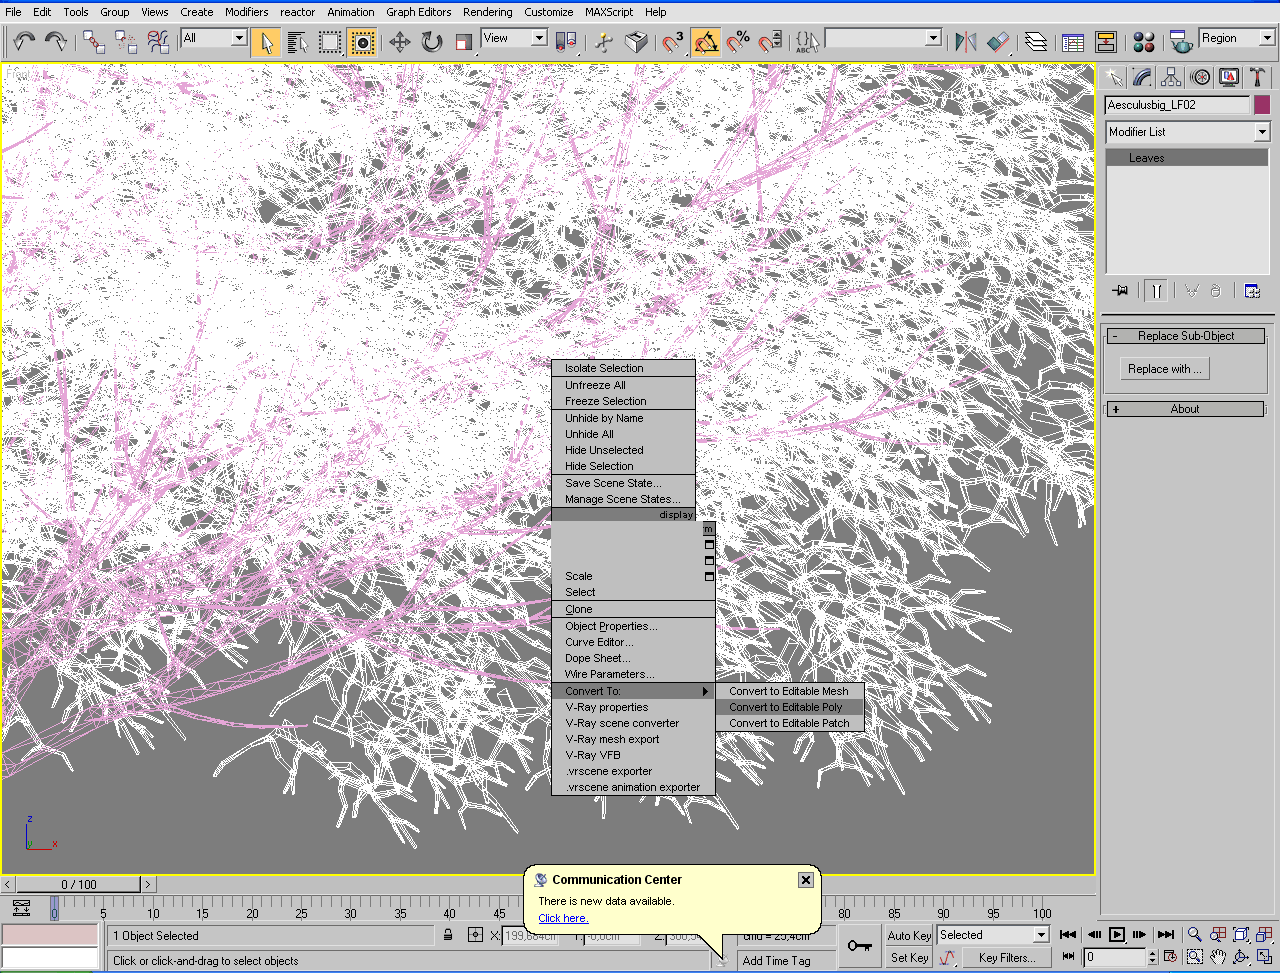Expand the About rollout

tap(1185, 409)
